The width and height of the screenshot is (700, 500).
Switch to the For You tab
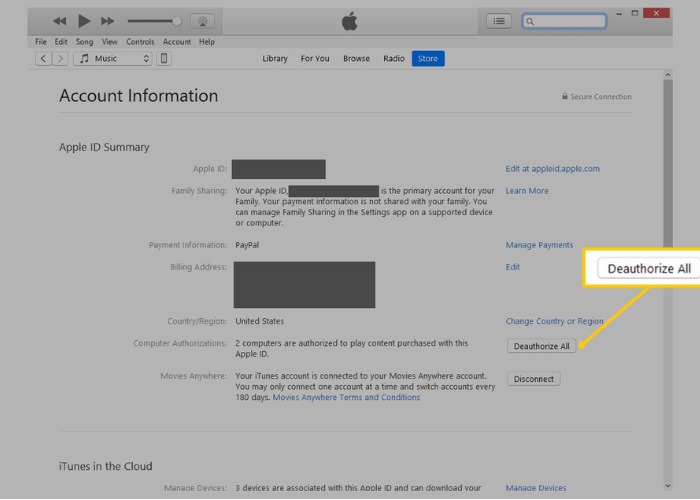[315, 58]
